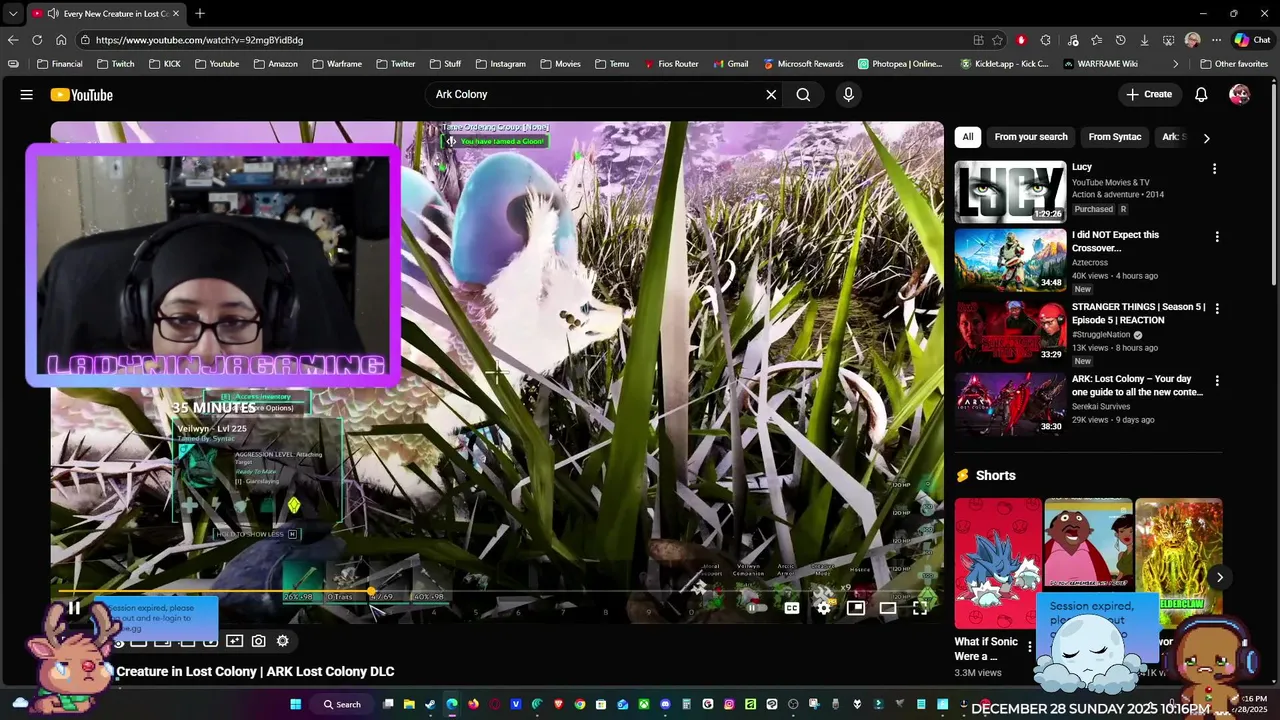The height and width of the screenshot is (720, 1280).
Task: Open ARK: Lost Colony day one guide
Action: tap(1010, 404)
